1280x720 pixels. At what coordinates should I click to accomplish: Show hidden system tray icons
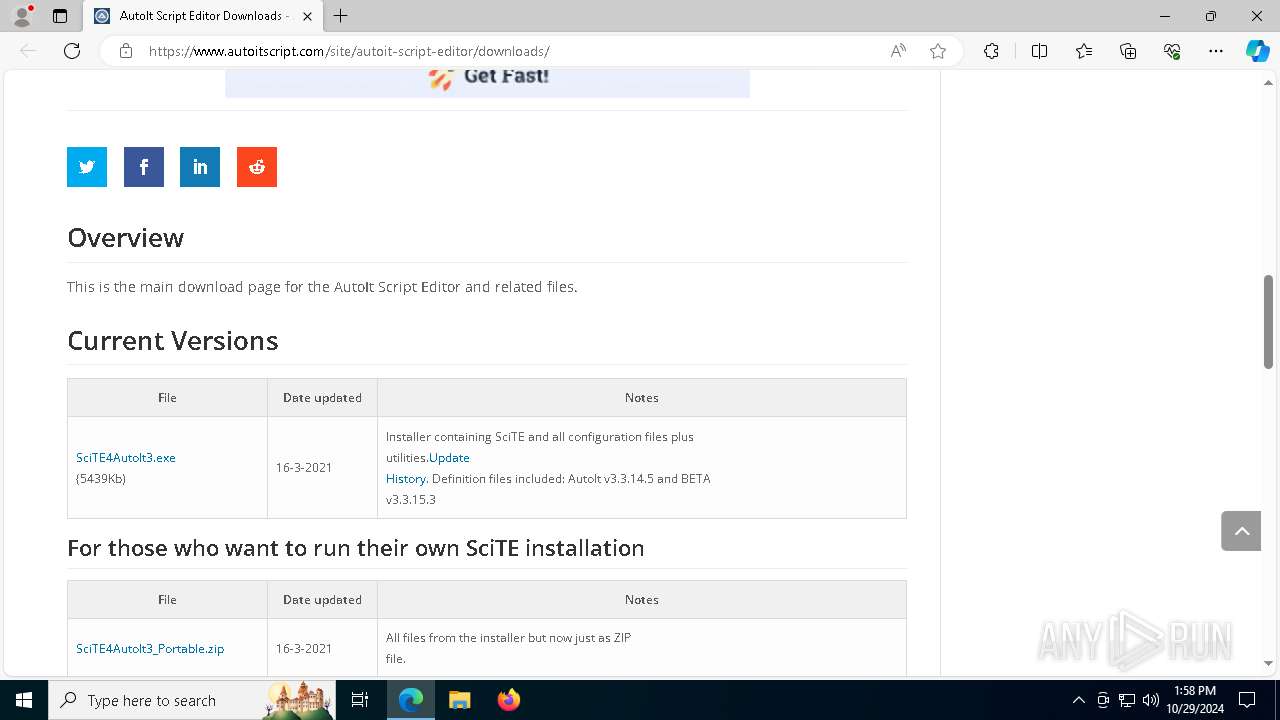1078,700
